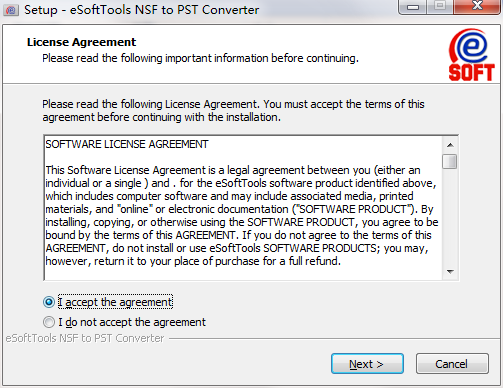
Task: Click the title bar text Setup - eSoftTools
Action: [x=79, y=10]
